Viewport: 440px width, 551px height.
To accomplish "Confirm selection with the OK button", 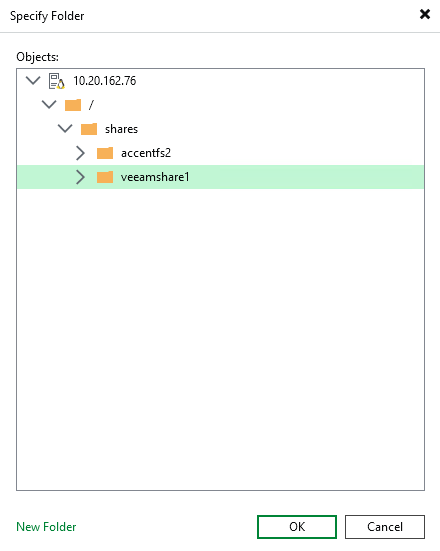I will click(x=297, y=526).
